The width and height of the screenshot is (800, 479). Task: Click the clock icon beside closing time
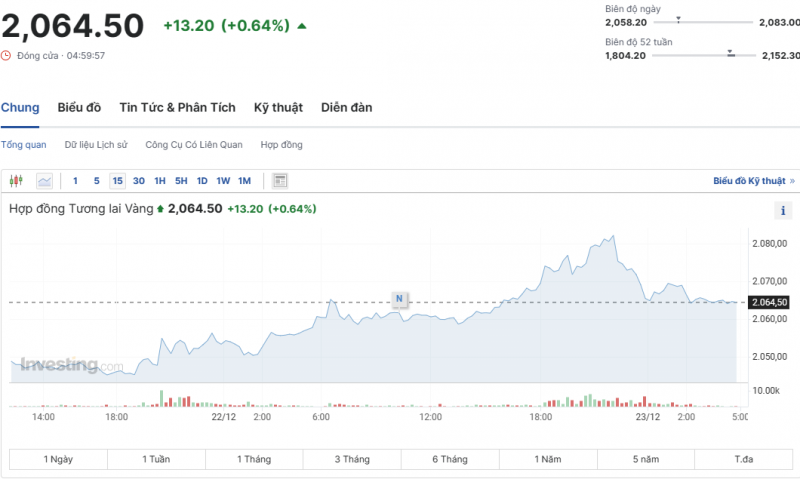click(x=7, y=55)
